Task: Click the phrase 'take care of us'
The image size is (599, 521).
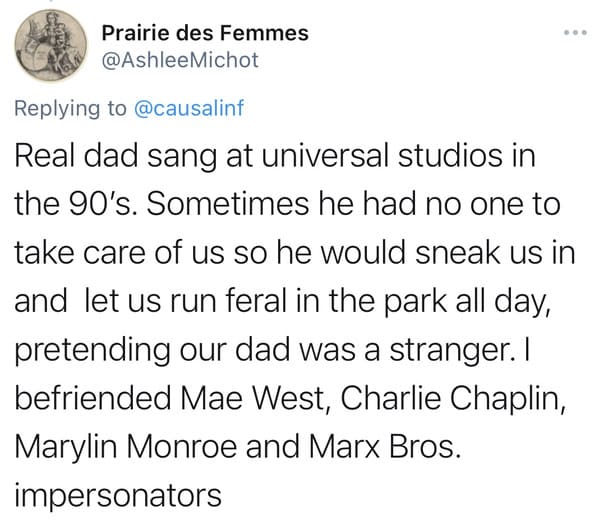Action: (x=119, y=253)
